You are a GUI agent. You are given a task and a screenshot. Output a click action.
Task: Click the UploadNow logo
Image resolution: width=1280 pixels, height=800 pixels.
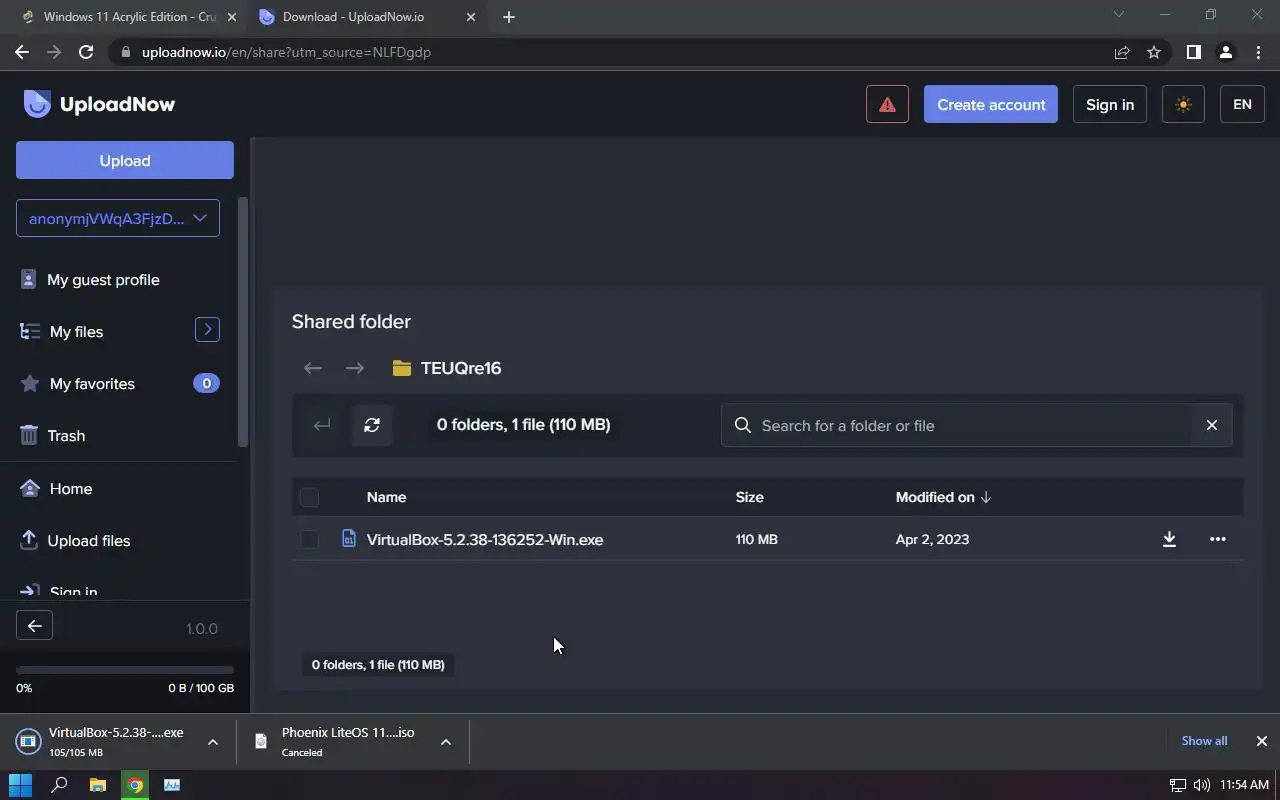[99, 104]
